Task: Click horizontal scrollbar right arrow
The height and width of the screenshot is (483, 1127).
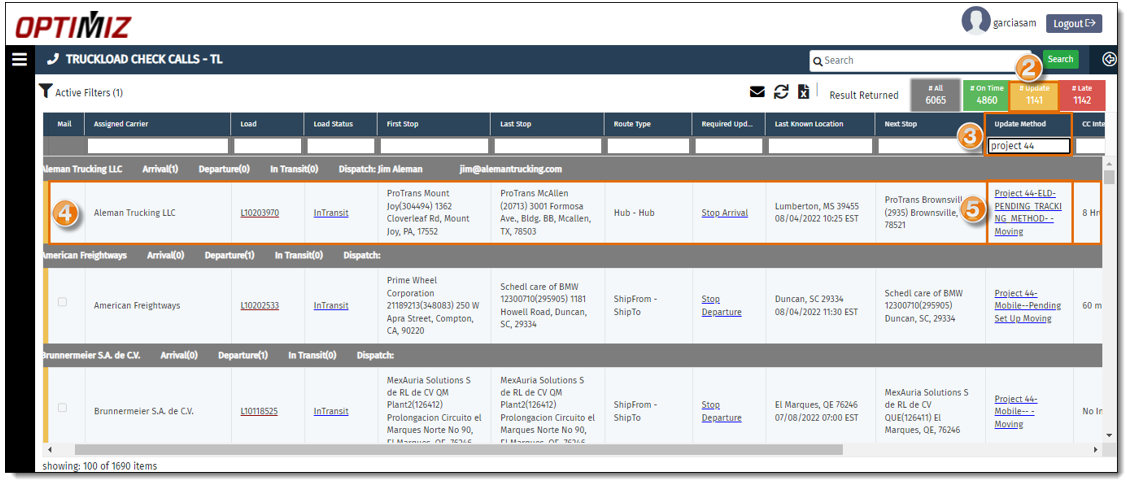Action: [1096, 449]
